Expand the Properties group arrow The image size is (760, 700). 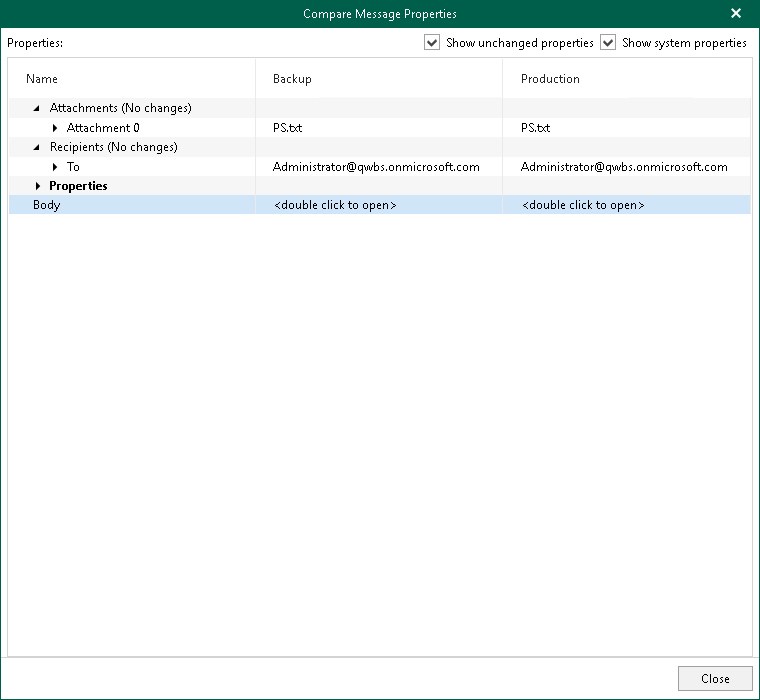pyautogui.click(x=38, y=186)
